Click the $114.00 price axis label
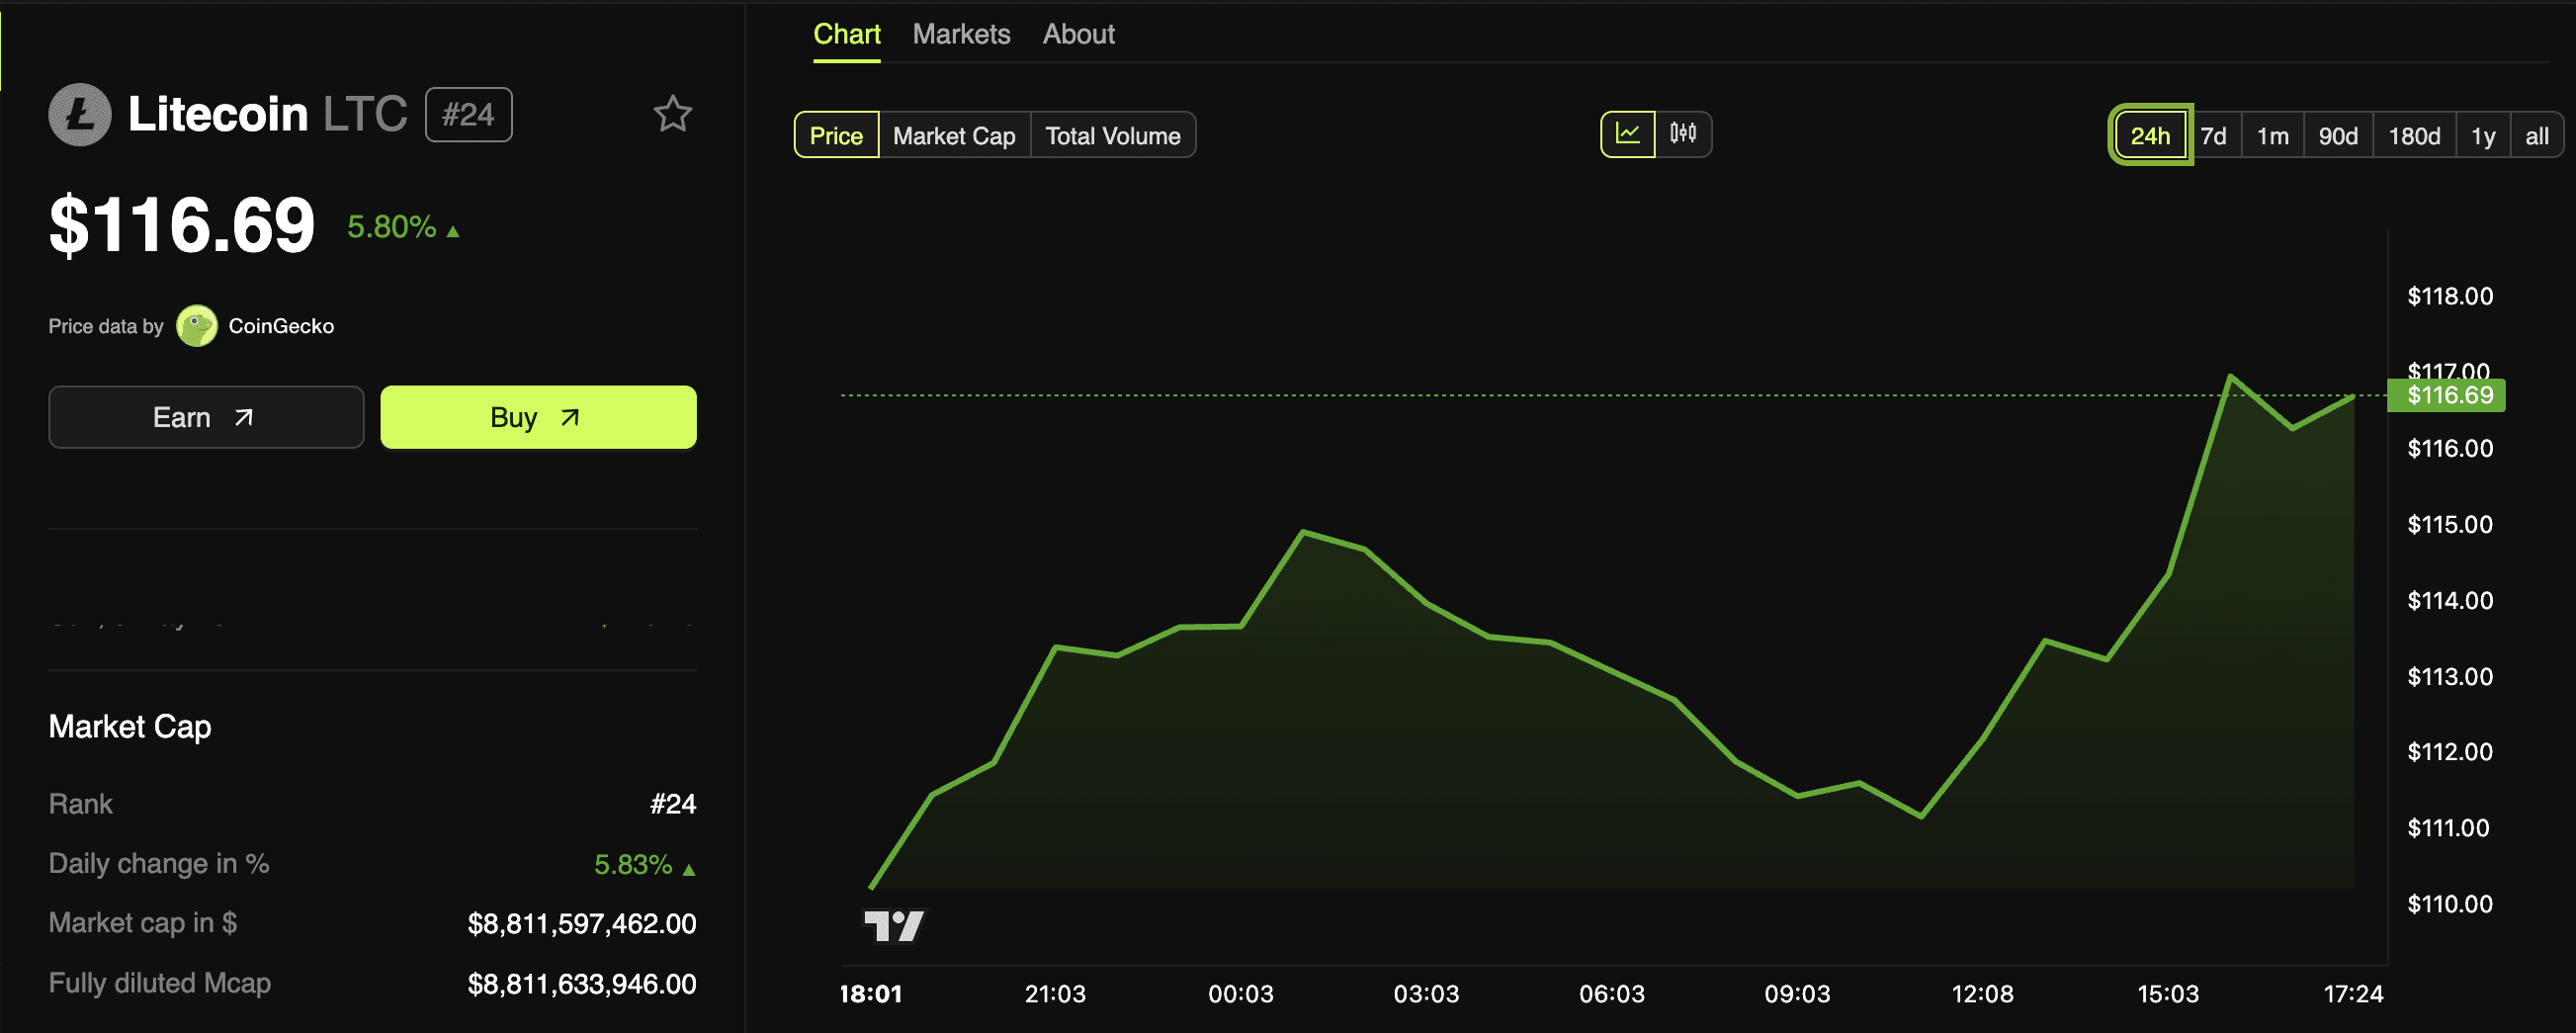Image resolution: width=2576 pixels, height=1033 pixels. click(x=2450, y=600)
